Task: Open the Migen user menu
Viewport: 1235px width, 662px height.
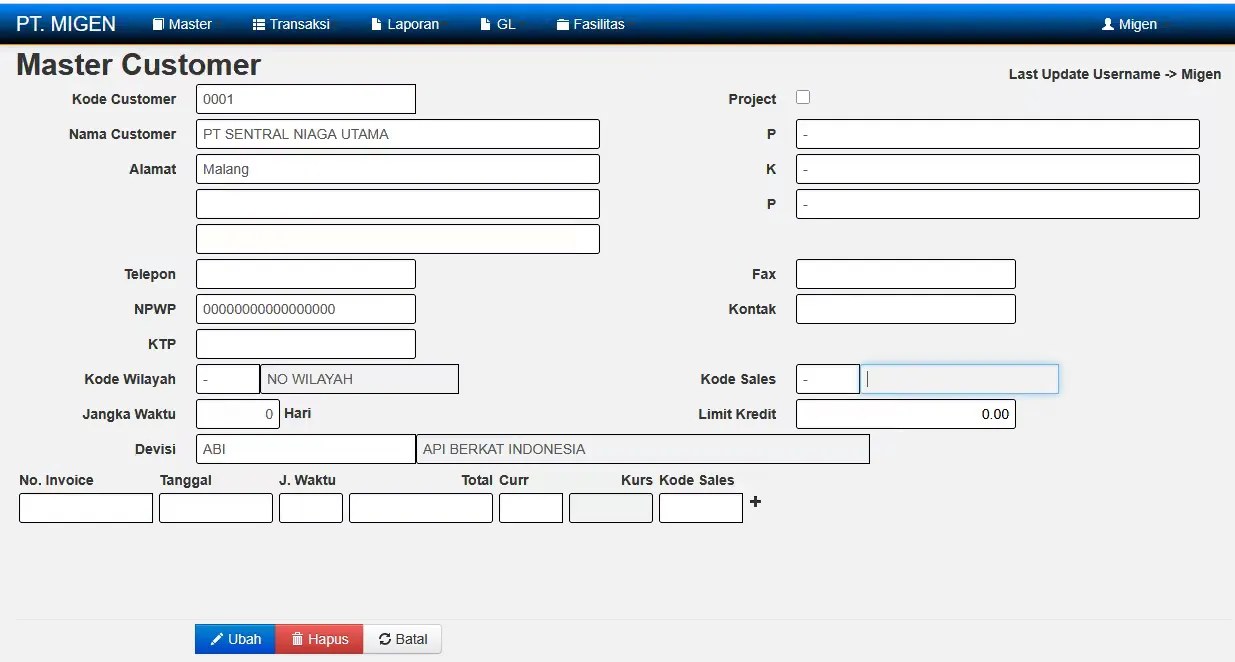Action: pos(1130,24)
